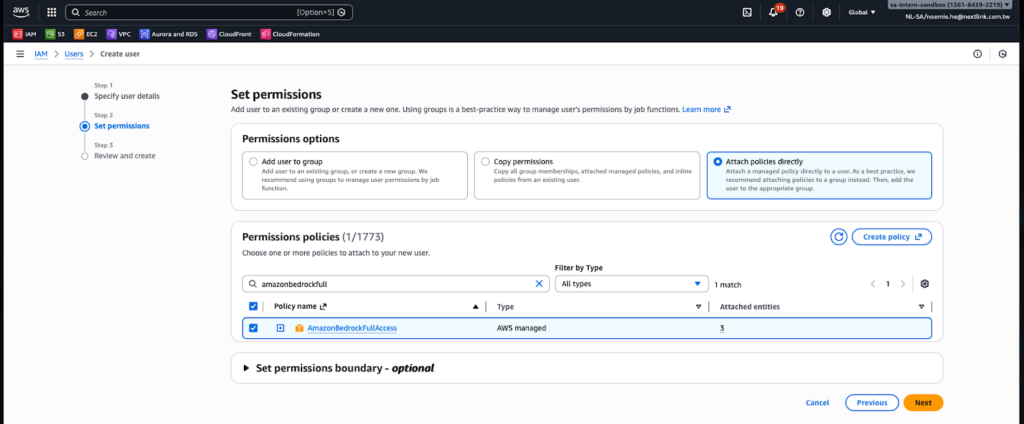Focus the top AWS search field
The height and width of the screenshot is (424, 1024).
pos(209,12)
